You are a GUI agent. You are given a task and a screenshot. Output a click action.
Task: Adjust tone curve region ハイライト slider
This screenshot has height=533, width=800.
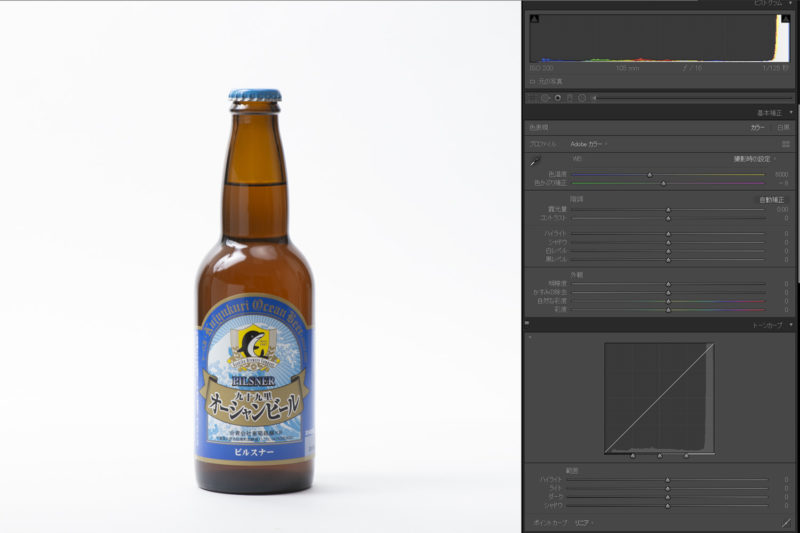tap(667, 479)
